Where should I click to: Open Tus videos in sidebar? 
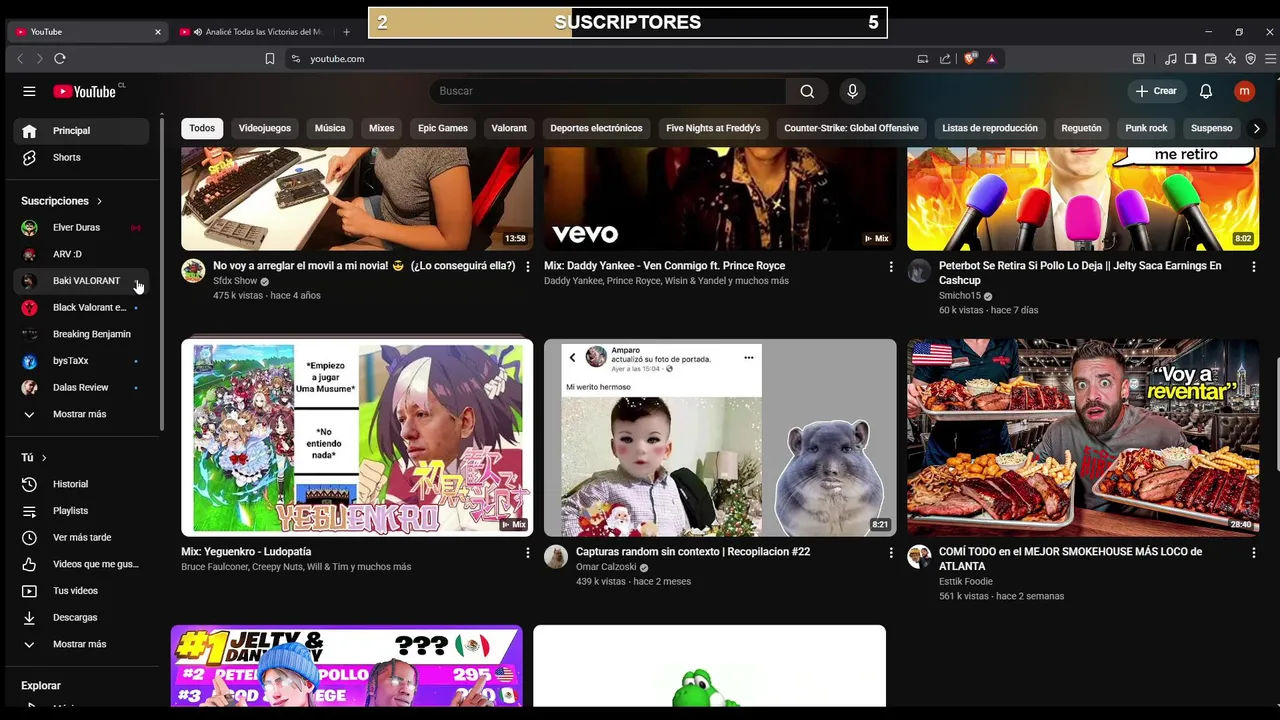coord(81,591)
